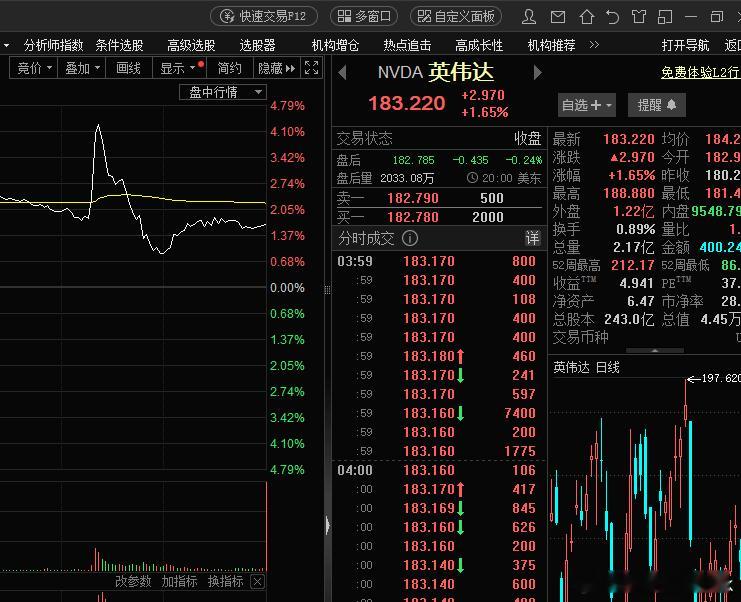Open the 叠加 overlay dropdown
Viewport: 741px width, 602px height.
82,68
